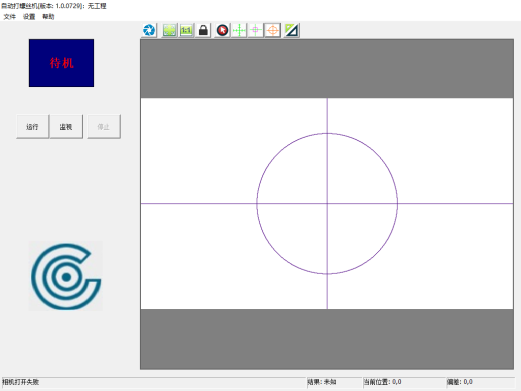Set view to 1:1 scale
Screen dimensions: 521x391
[186, 30]
